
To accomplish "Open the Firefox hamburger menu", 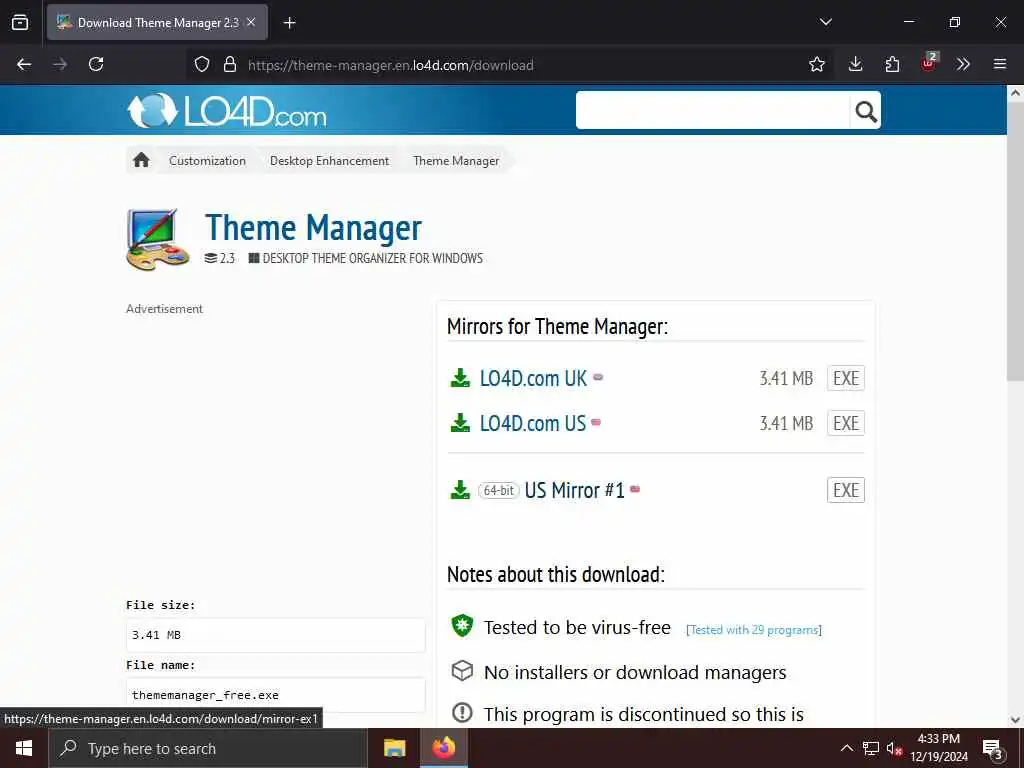I will (x=1000, y=64).
